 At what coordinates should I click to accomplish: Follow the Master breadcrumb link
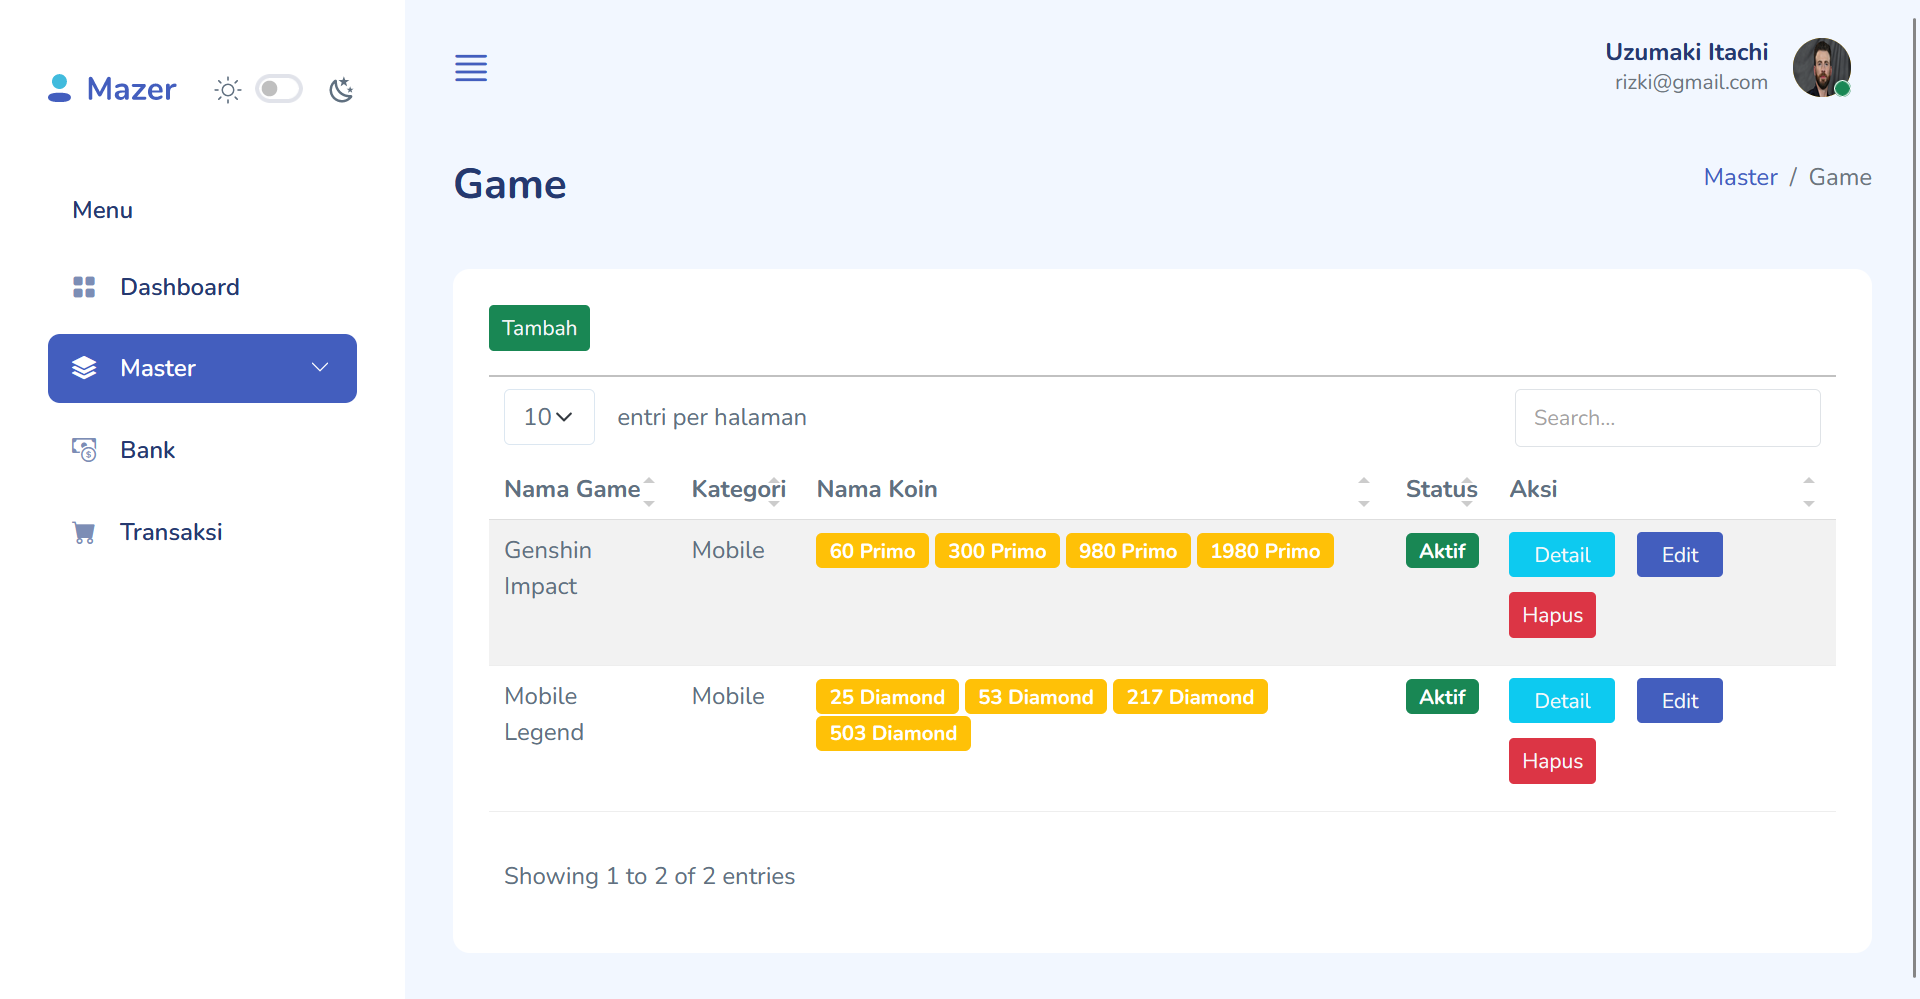click(1740, 177)
